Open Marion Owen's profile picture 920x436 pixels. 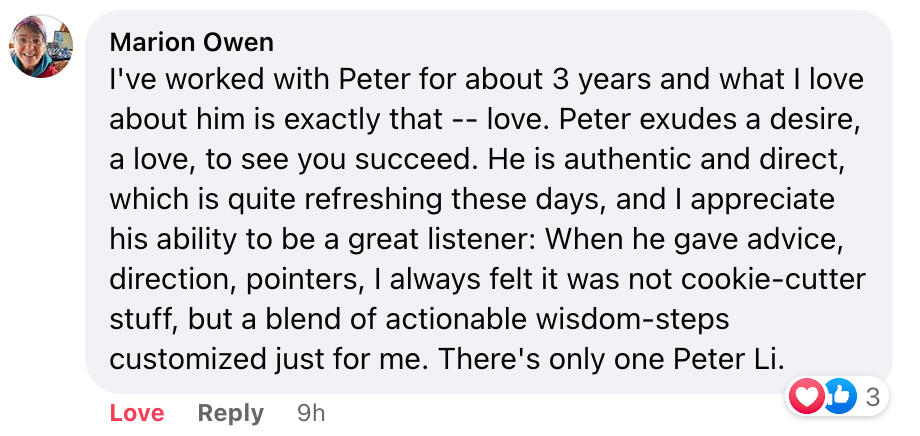pyautogui.click(x=42, y=47)
